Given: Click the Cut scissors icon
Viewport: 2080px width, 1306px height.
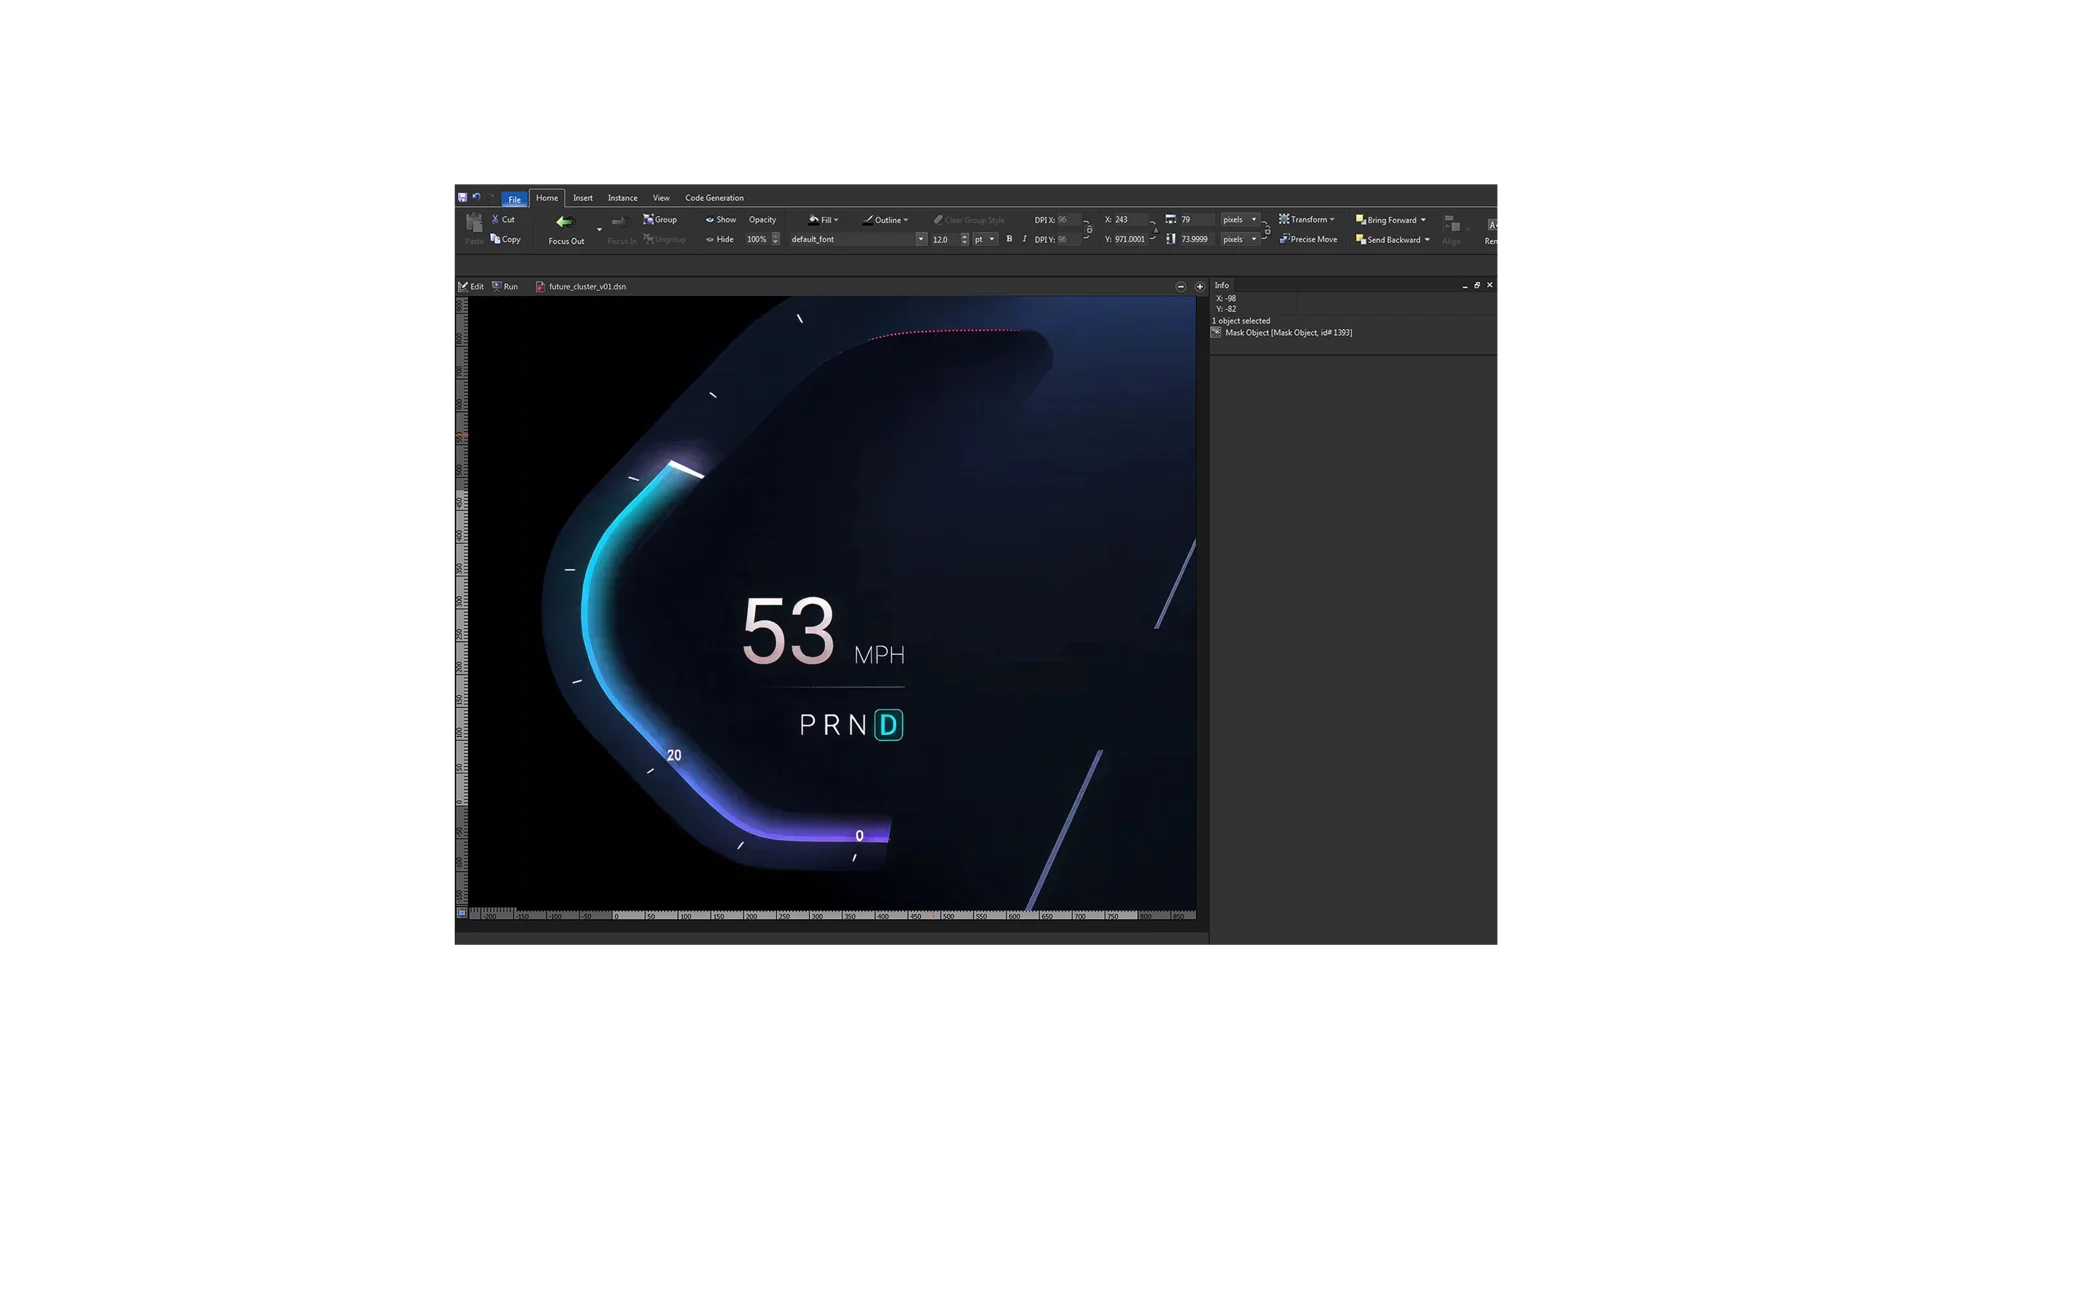Looking at the screenshot, I should [496, 219].
